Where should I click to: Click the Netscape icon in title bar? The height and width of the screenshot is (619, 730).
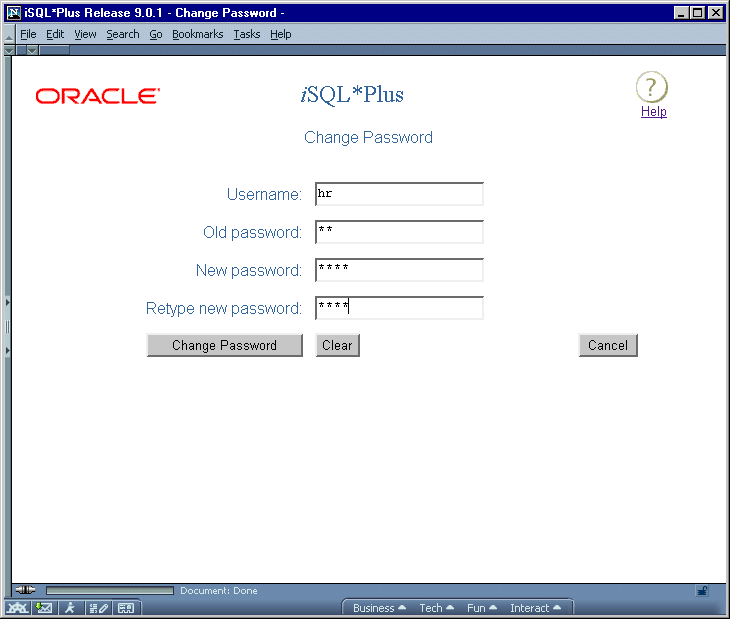click(x=14, y=13)
